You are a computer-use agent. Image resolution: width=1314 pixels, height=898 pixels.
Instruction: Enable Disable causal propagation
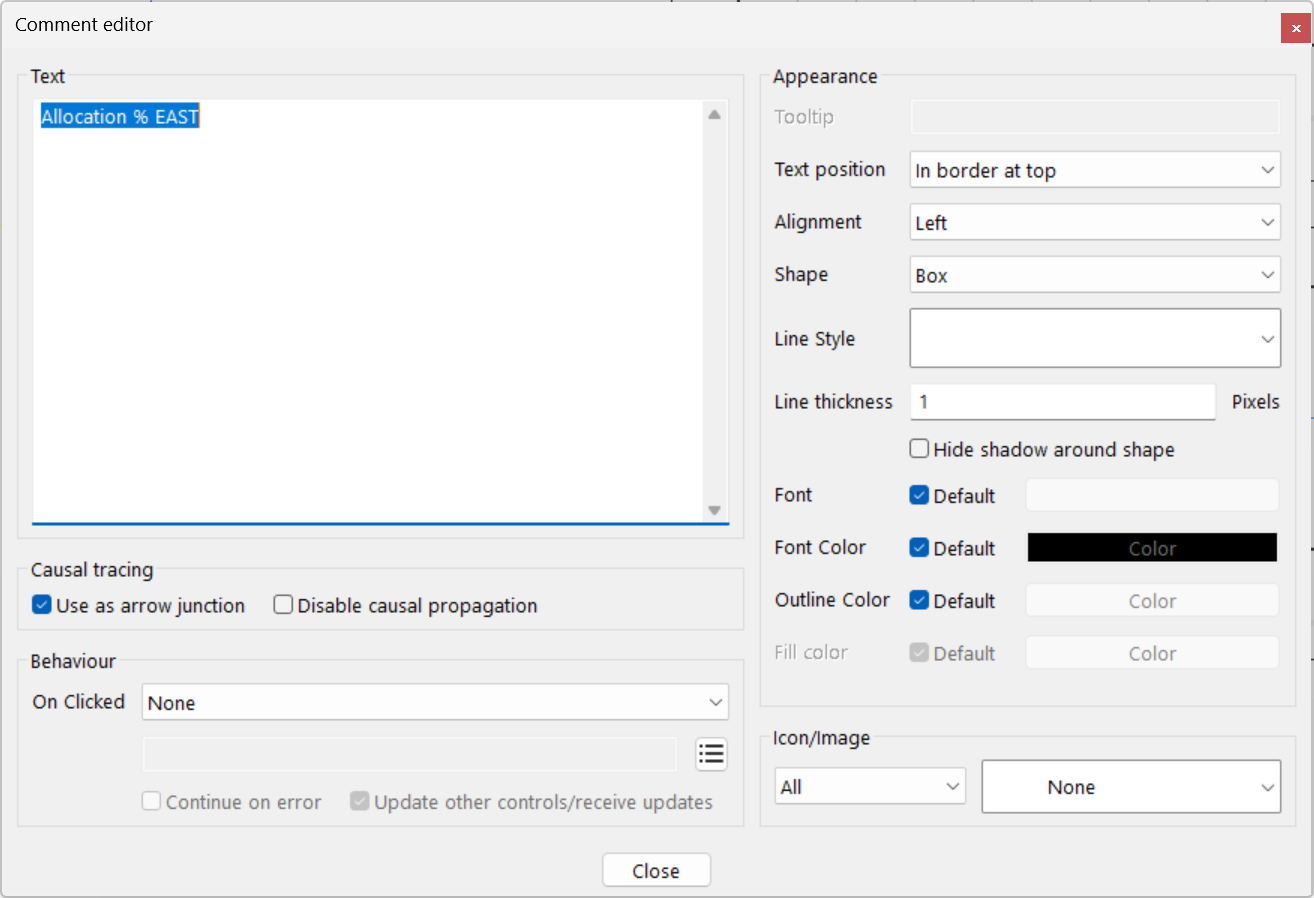tap(283, 604)
